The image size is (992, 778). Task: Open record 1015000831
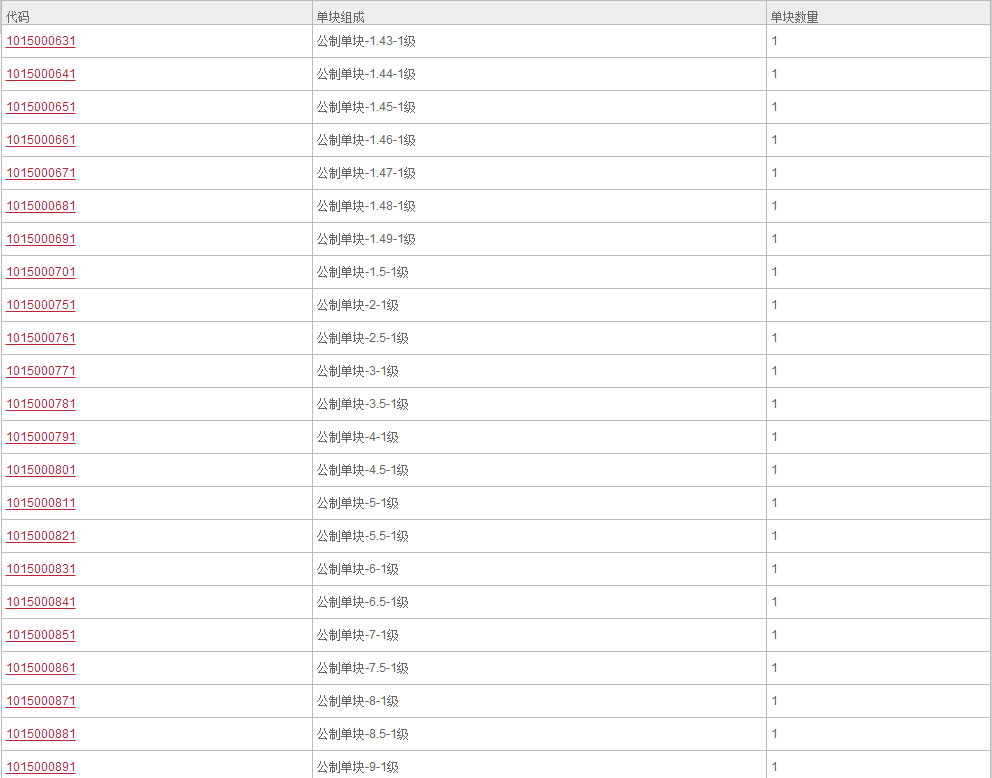[41, 569]
